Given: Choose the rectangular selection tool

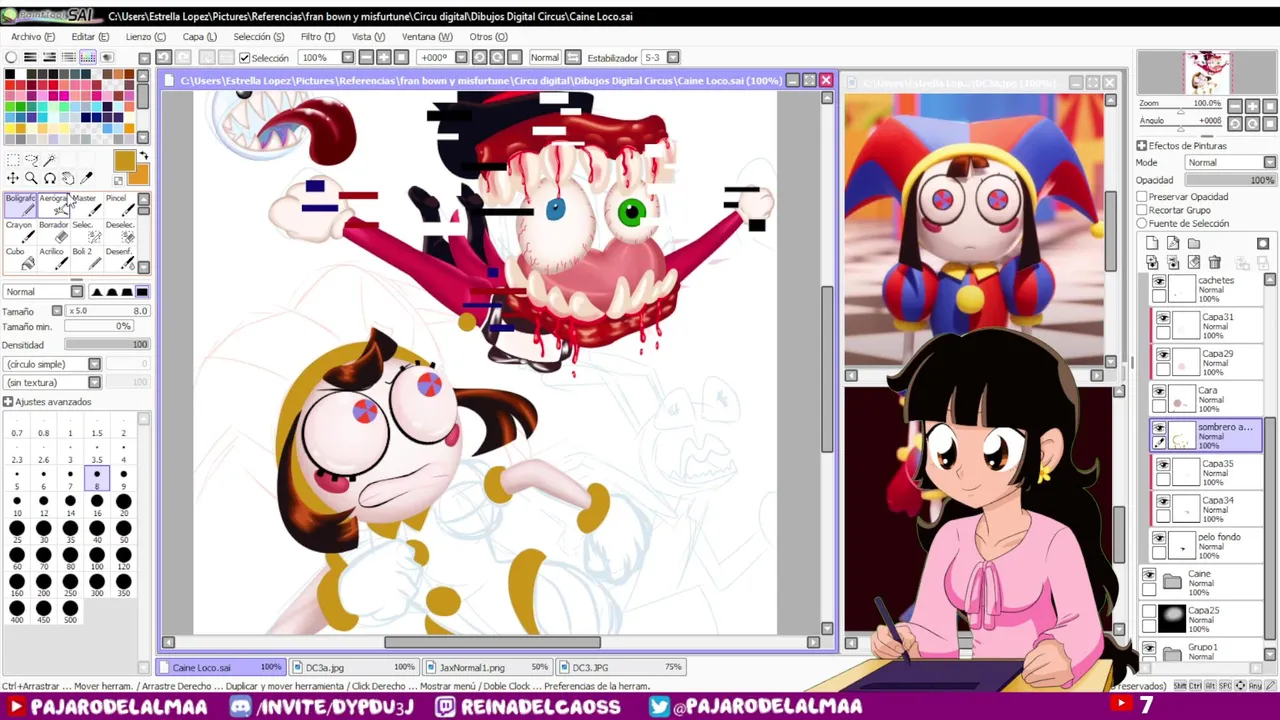Looking at the screenshot, I should (12, 160).
